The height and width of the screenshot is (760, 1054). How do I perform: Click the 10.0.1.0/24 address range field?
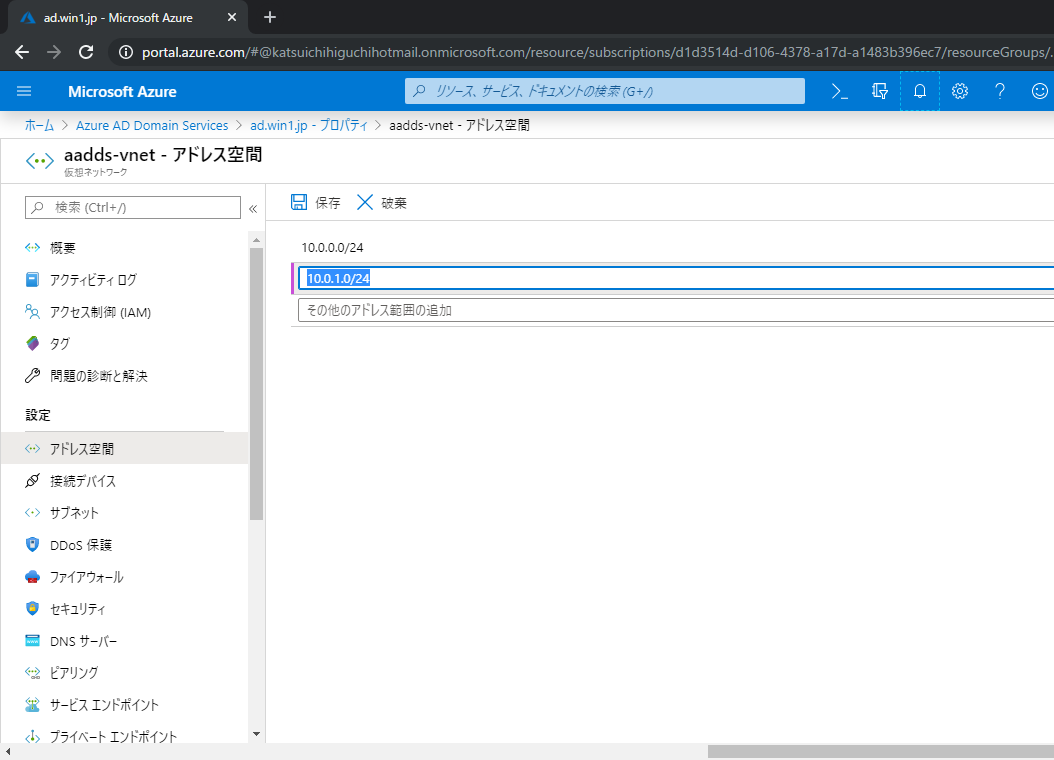pyautogui.click(x=676, y=278)
